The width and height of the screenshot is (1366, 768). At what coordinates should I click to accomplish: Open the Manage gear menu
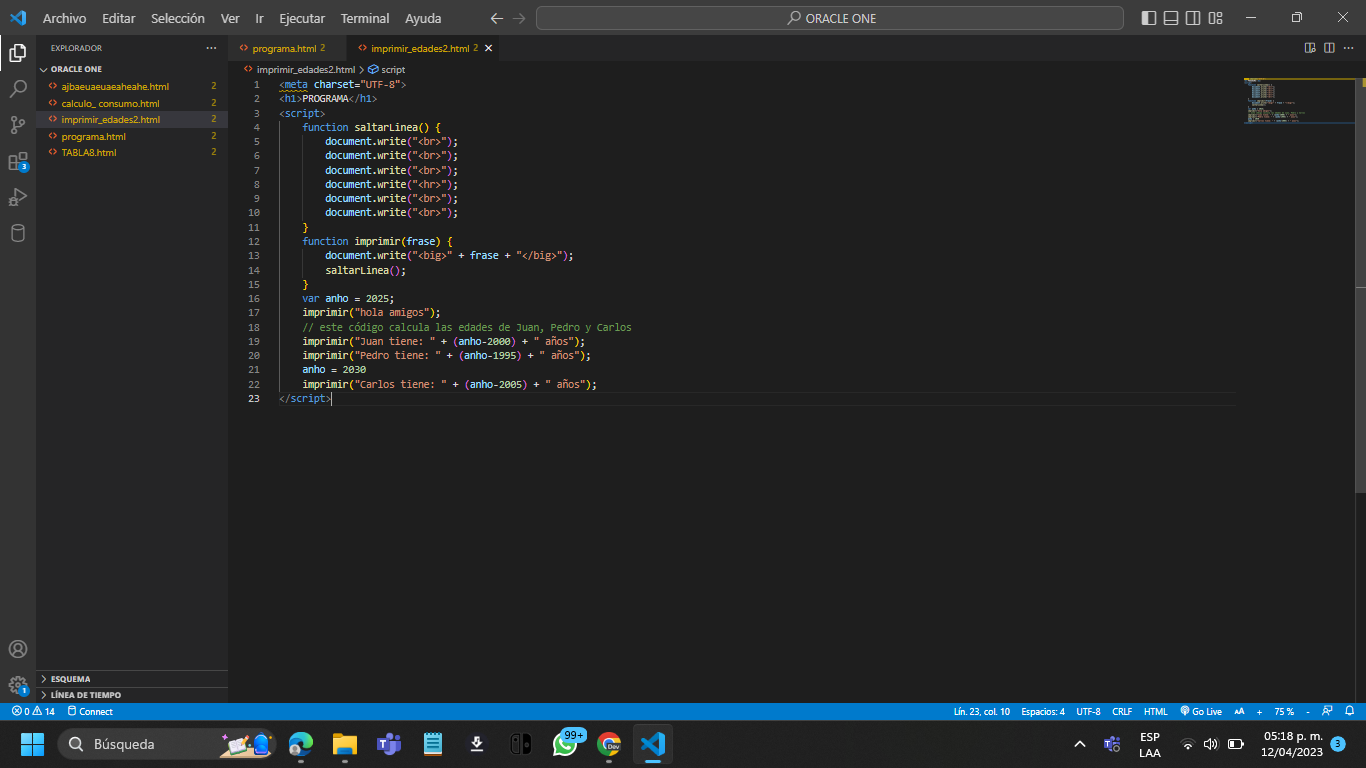18,685
